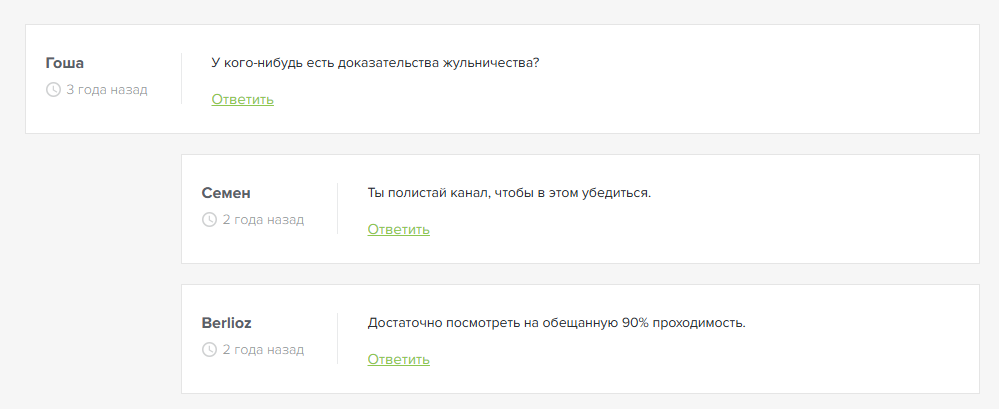This screenshot has width=999, height=409.
Task: Open reply link under Berlioz's comment
Action: (398, 360)
